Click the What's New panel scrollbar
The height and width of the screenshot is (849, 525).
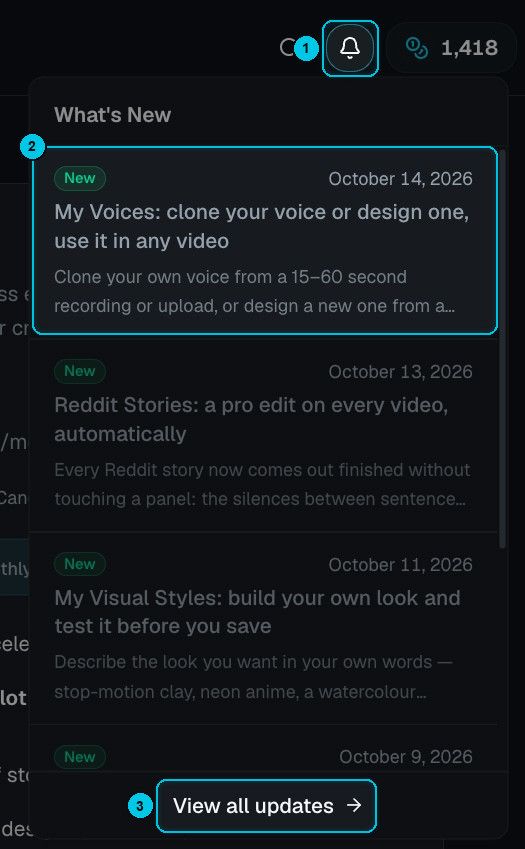502,349
